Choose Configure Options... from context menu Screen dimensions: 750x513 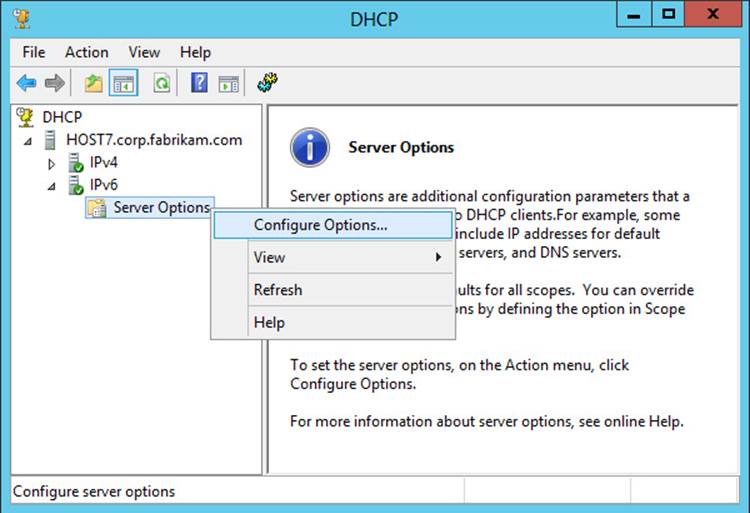(x=333, y=225)
